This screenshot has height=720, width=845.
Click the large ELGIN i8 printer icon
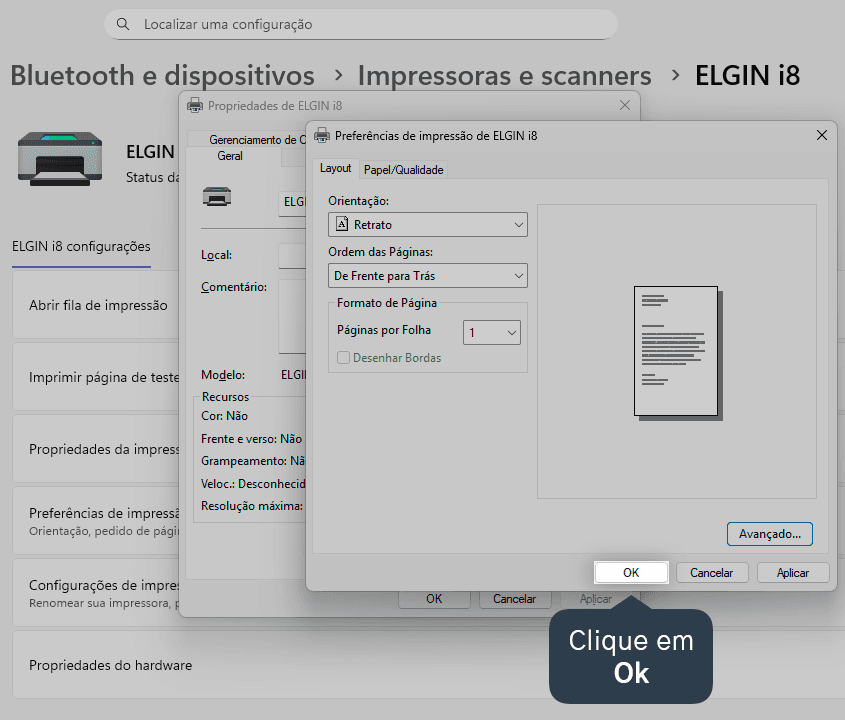[60, 158]
